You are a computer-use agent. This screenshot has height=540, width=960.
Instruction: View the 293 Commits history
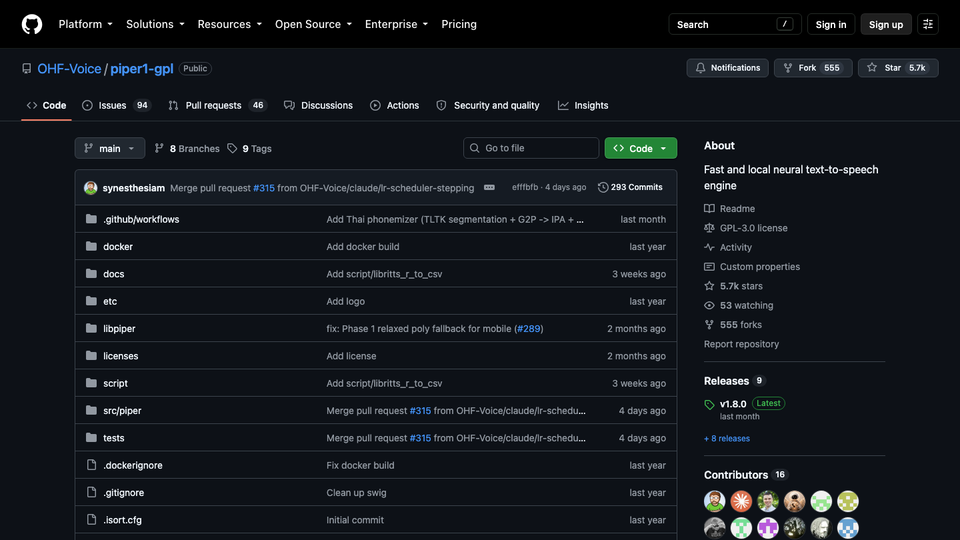[630, 187]
